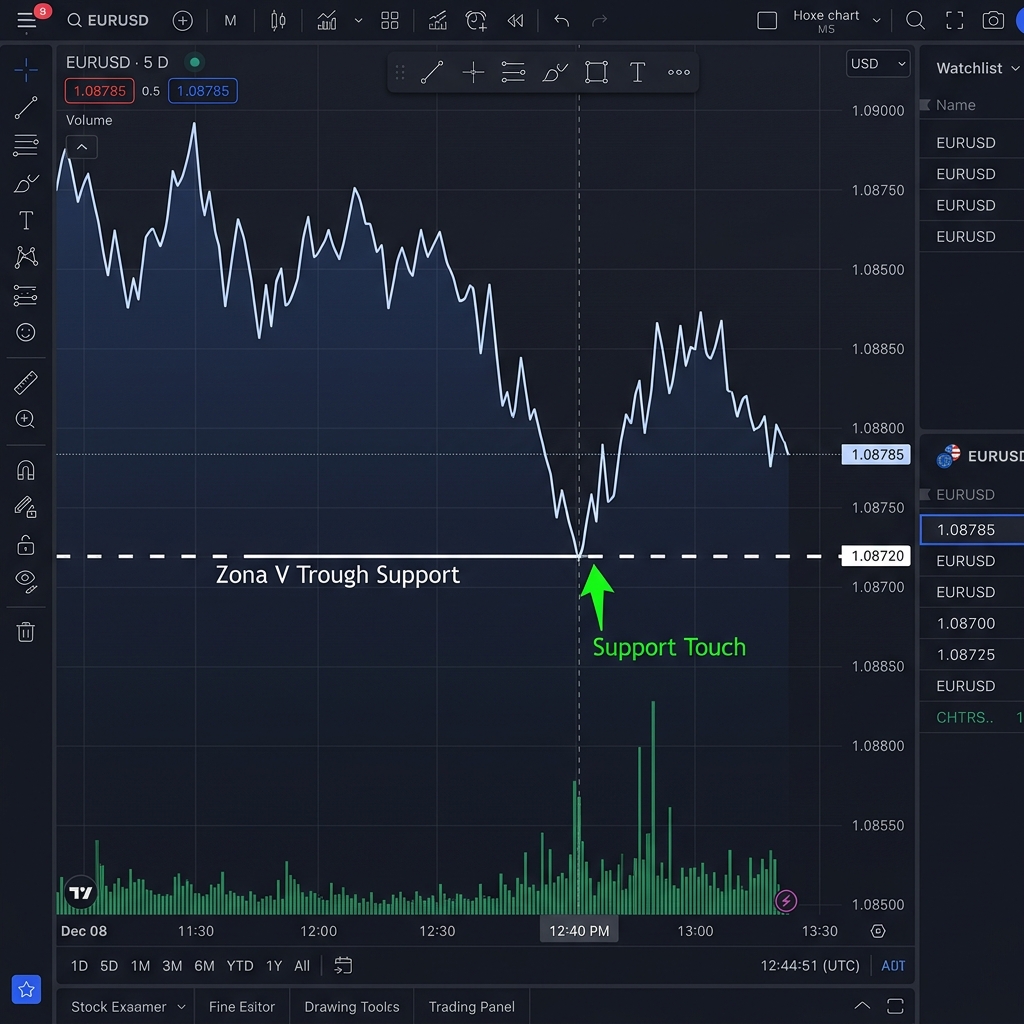1024x1024 pixels.
Task: Redo the last chart action
Action: (x=600, y=21)
